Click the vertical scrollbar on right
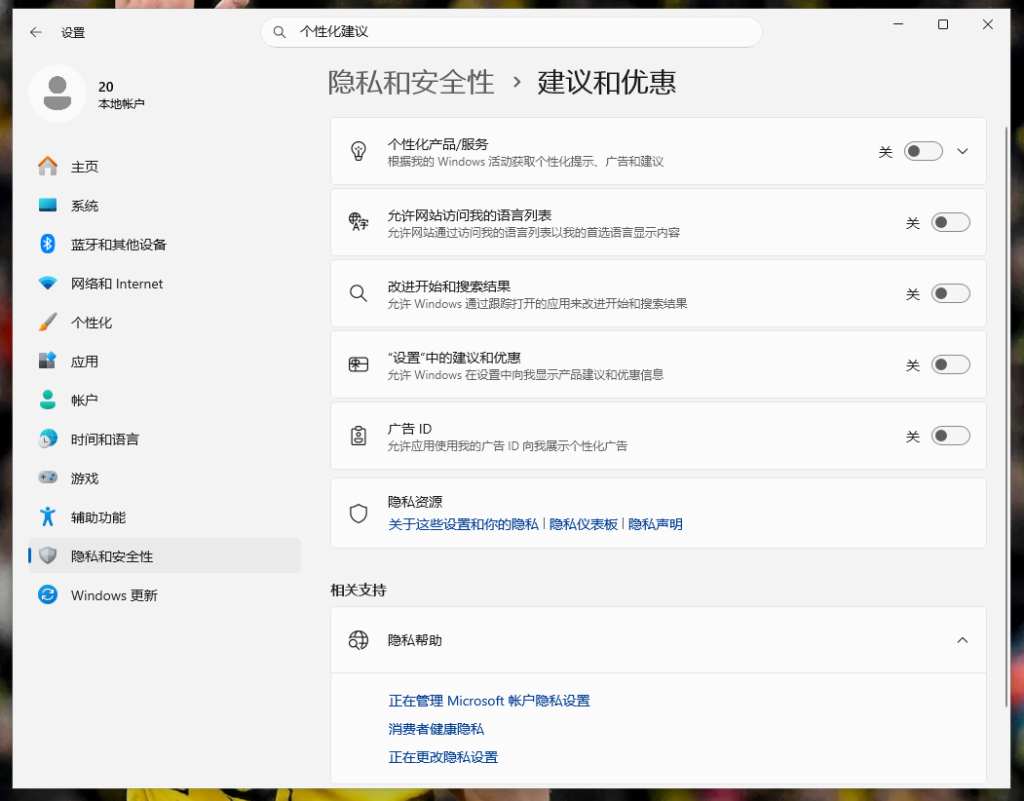The image size is (1024, 801). pos(1006,416)
